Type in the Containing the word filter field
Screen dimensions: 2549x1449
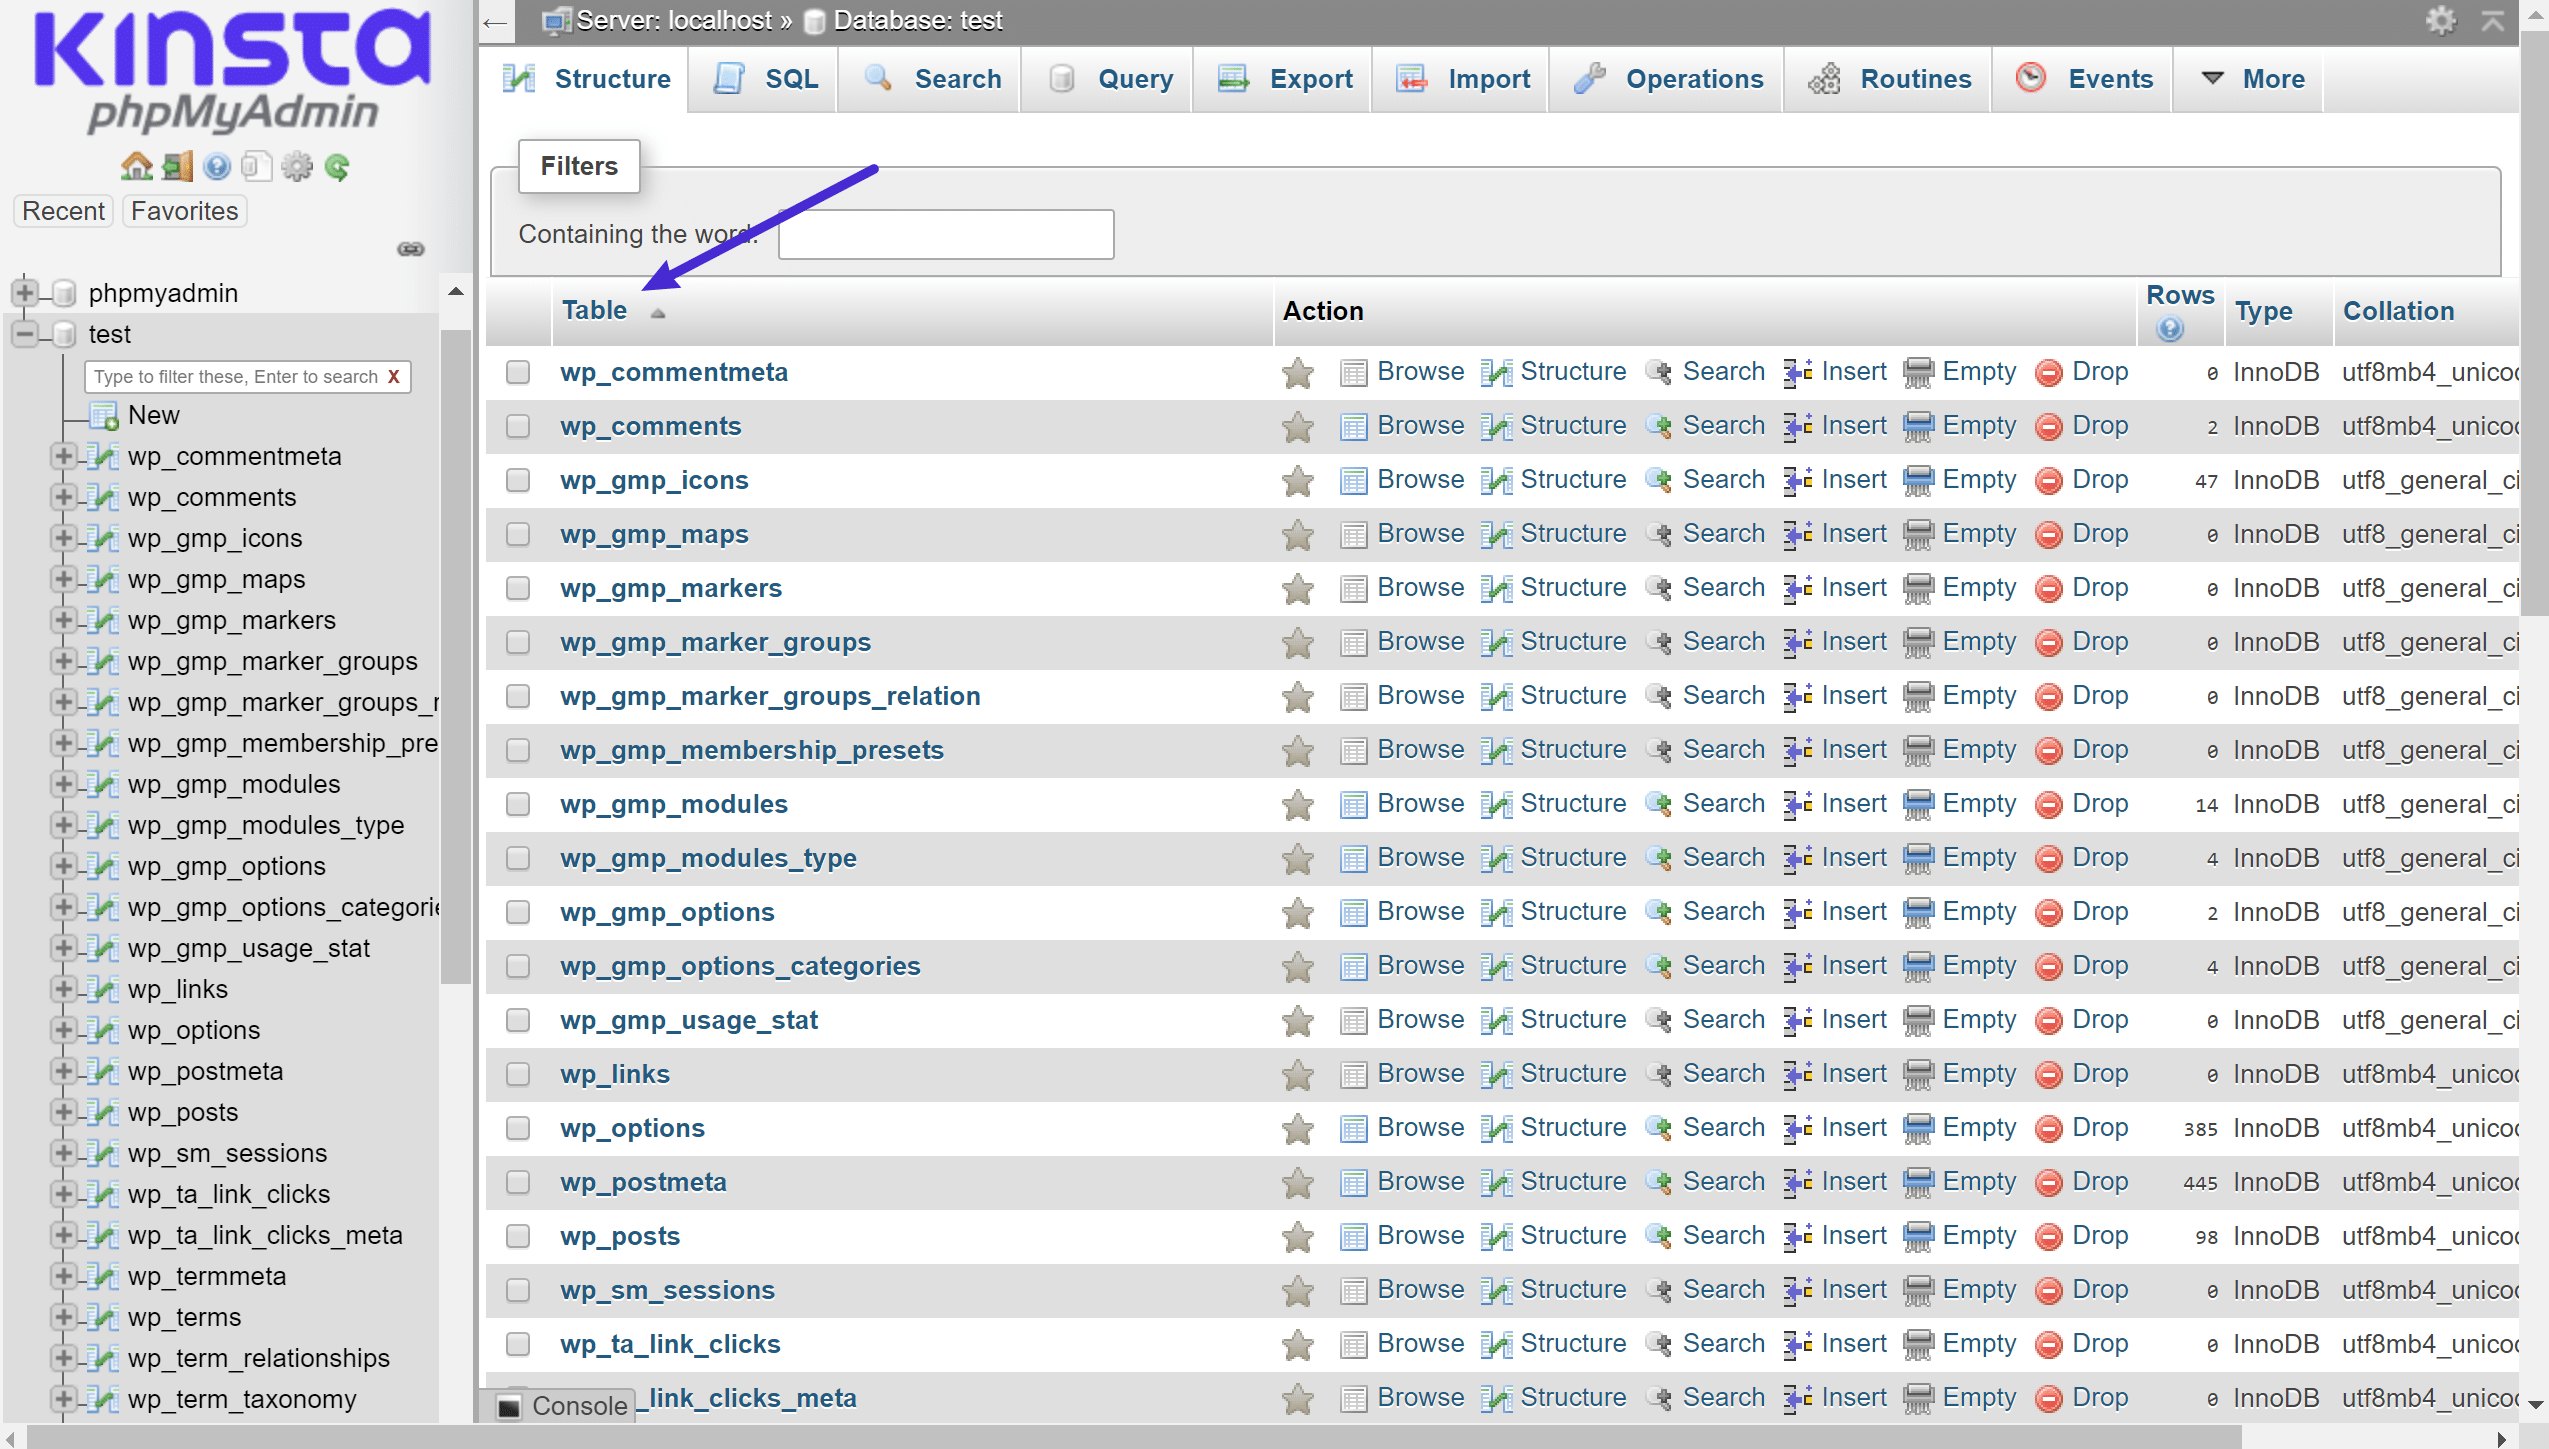945,233
